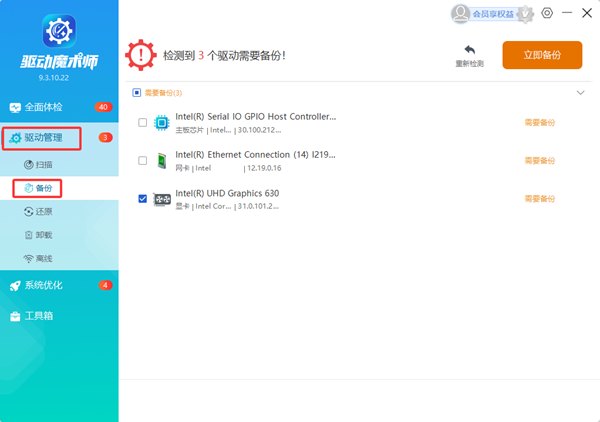Click the 驱动魔术师 app logo icon
Screen dimensions: 600x422
(x=59, y=31)
